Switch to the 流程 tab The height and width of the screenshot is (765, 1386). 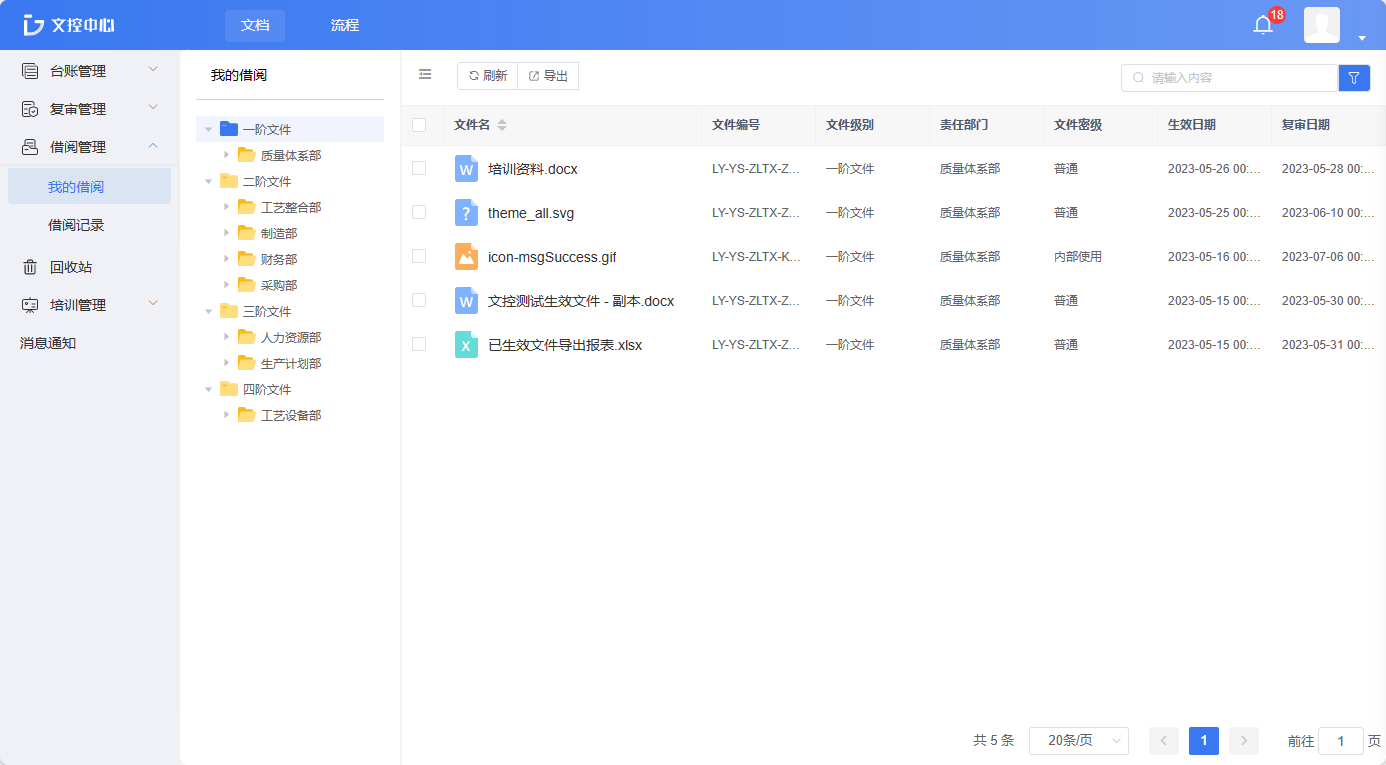[344, 24]
